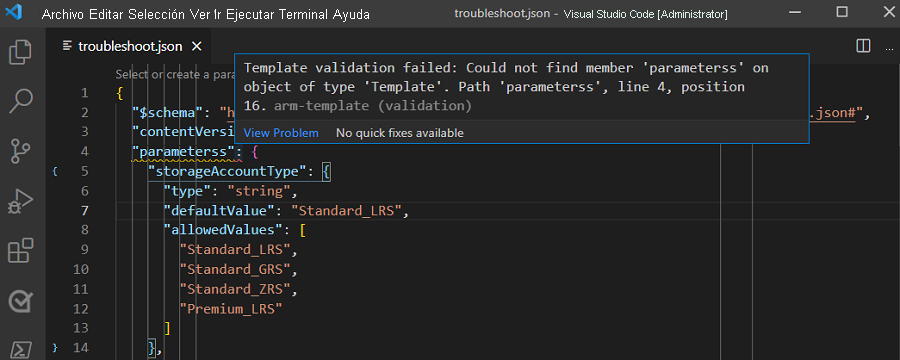Click the "defaultValue" key on line 7

(x=219, y=211)
